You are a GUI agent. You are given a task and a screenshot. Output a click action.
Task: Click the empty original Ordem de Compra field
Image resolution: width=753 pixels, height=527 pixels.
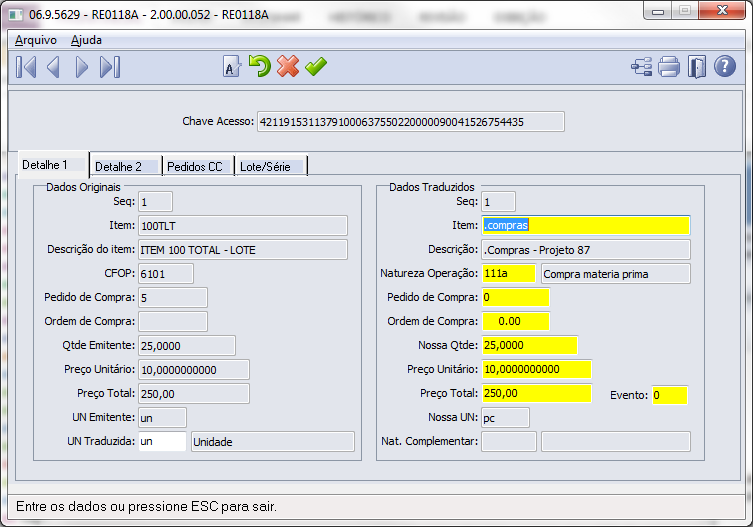click(173, 321)
